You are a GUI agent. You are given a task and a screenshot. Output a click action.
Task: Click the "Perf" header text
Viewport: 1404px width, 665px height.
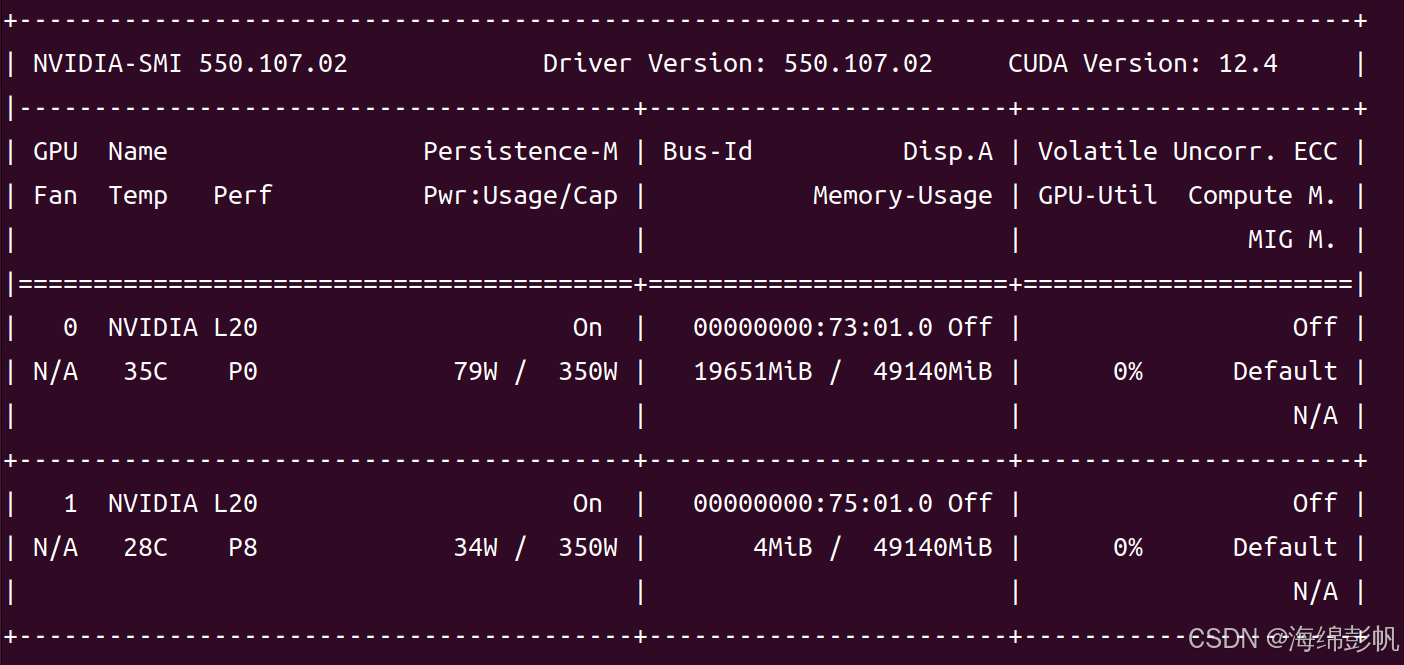coord(242,196)
